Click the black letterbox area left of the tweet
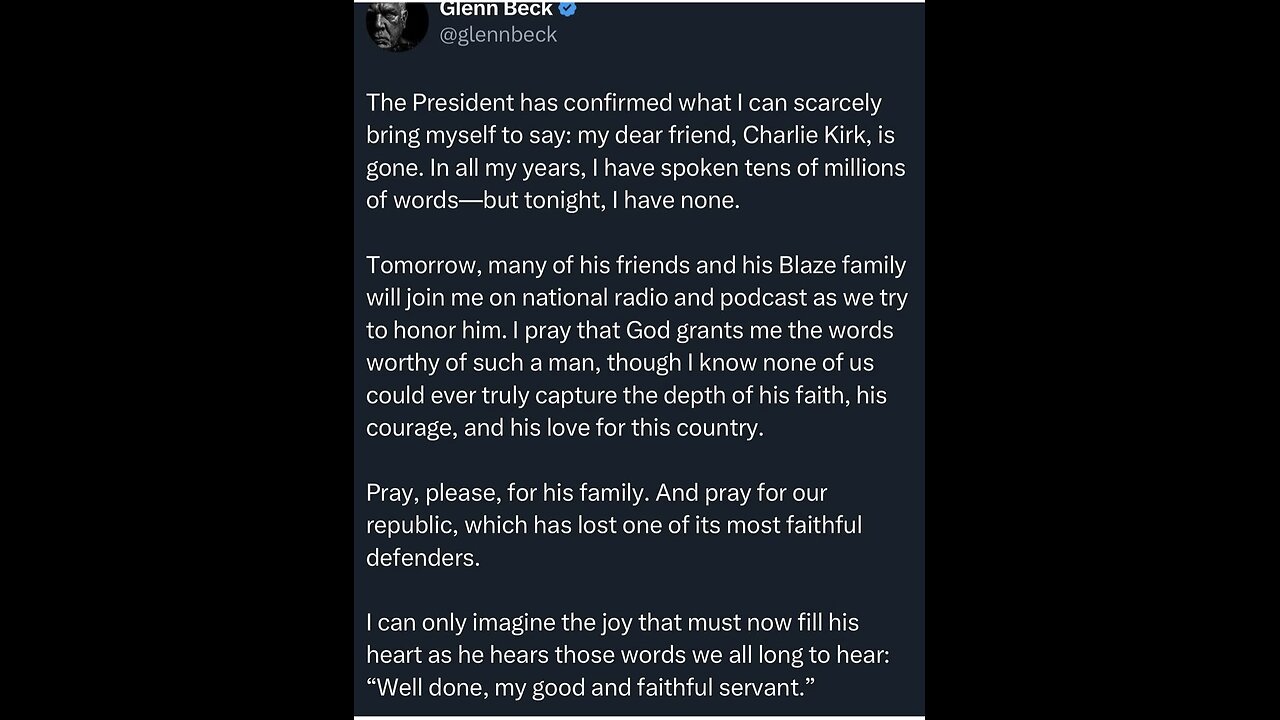This screenshot has height=720, width=1280. pyautogui.click(x=177, y=360)
